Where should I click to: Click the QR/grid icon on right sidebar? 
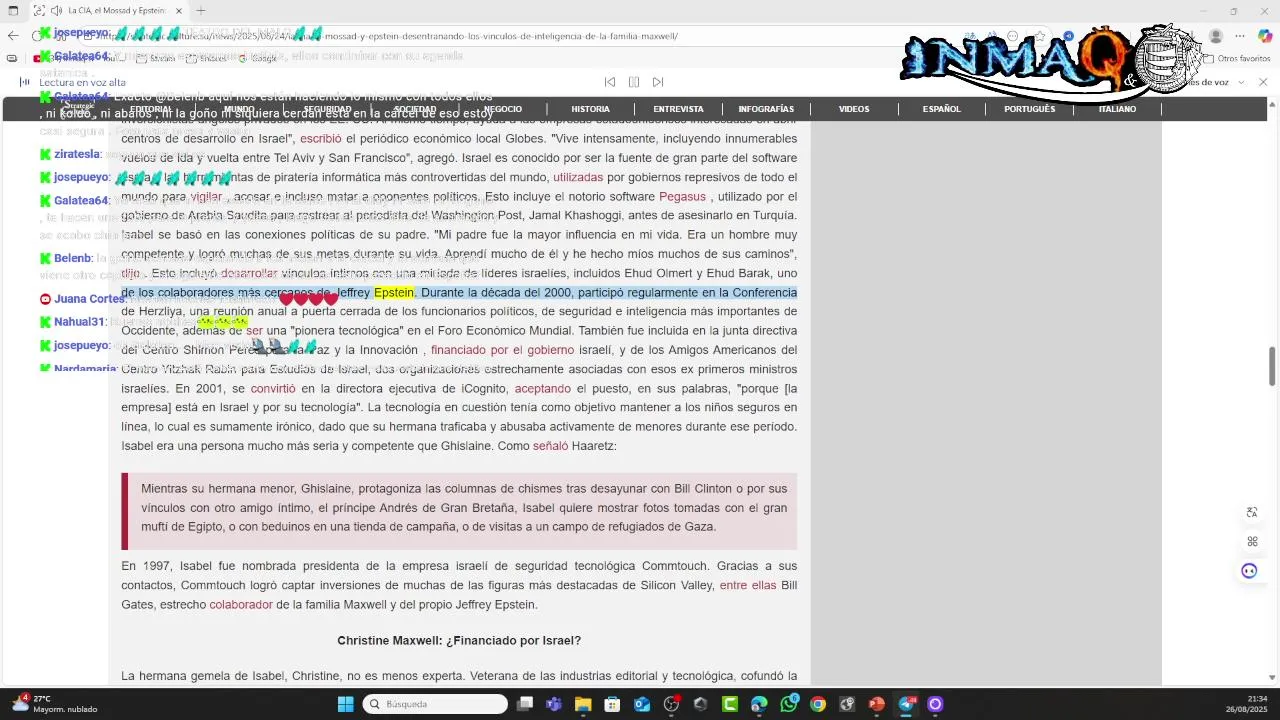1252,542
